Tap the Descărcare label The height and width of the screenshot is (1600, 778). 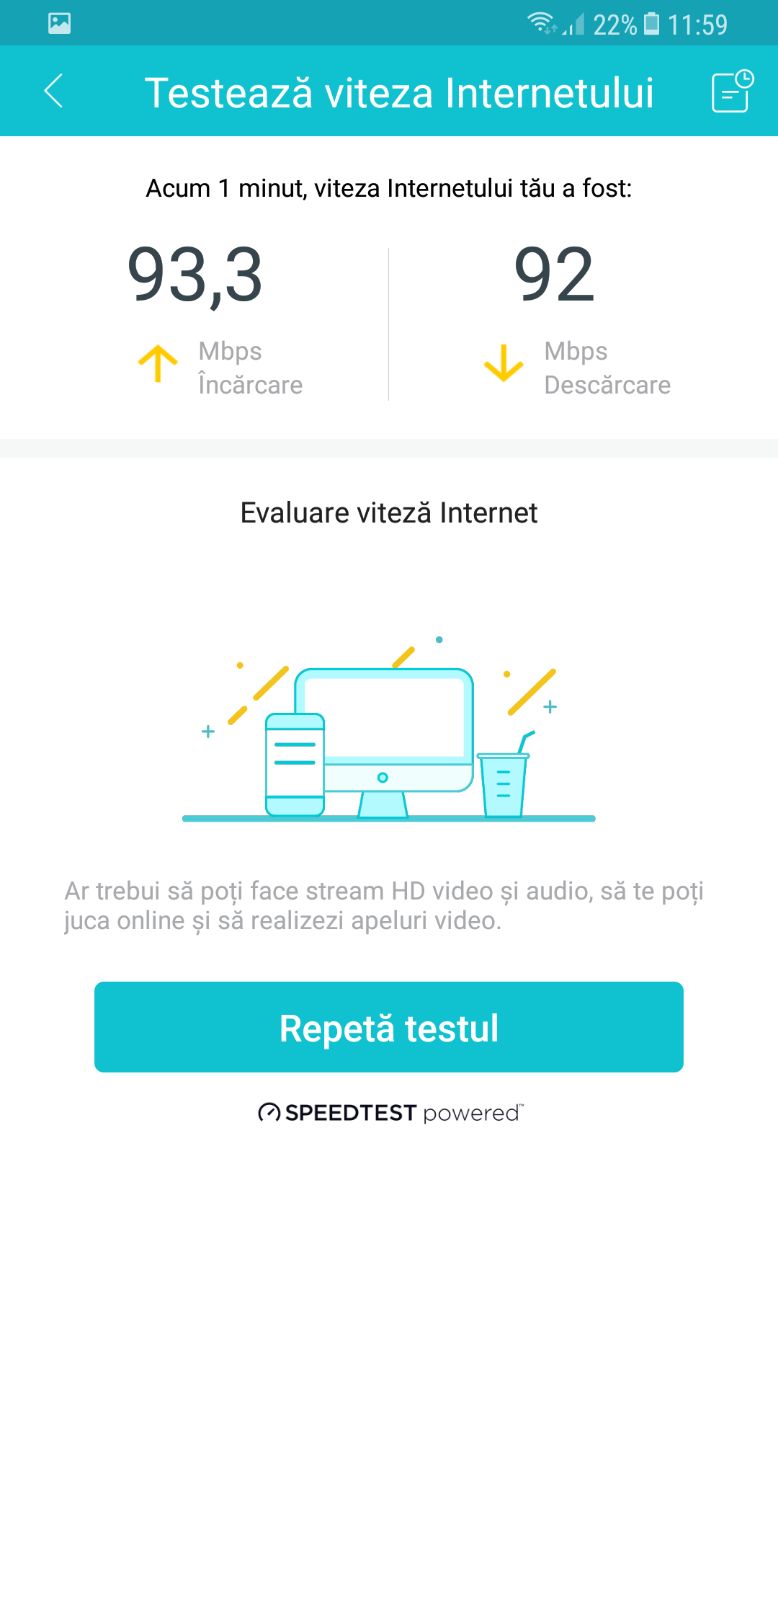point(607,385)
